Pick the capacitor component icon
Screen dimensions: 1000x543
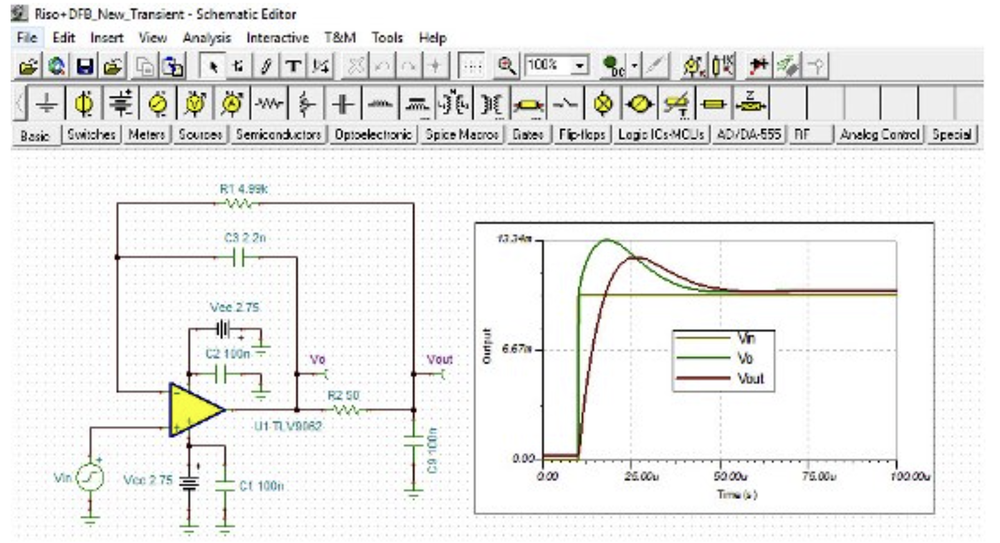point(342,103)
